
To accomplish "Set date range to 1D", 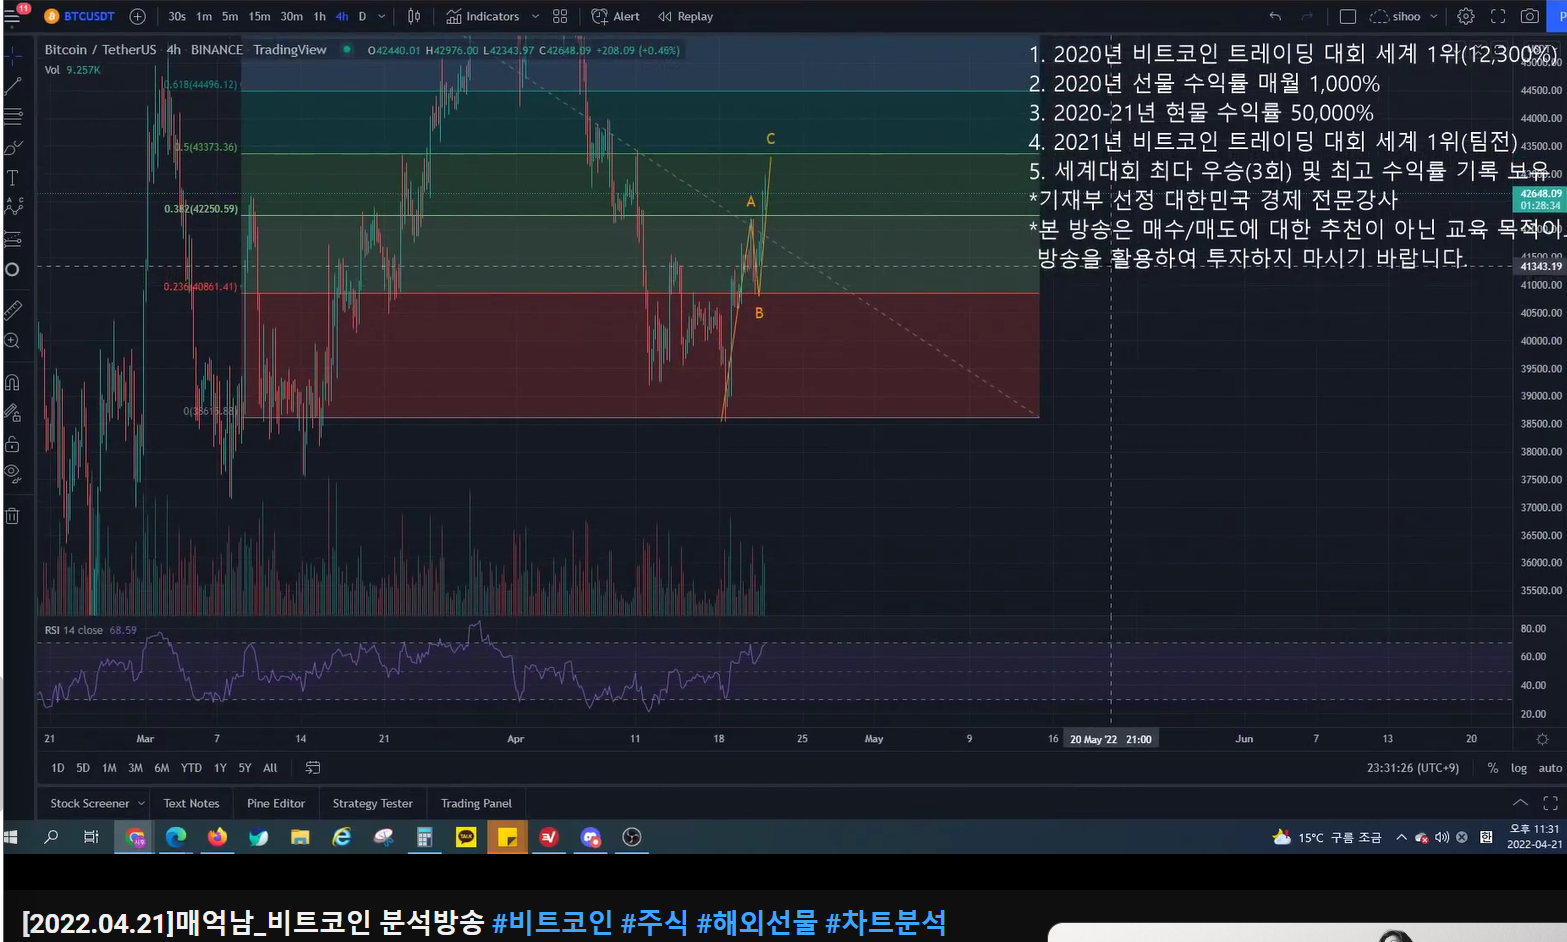I will coord(57,768).
